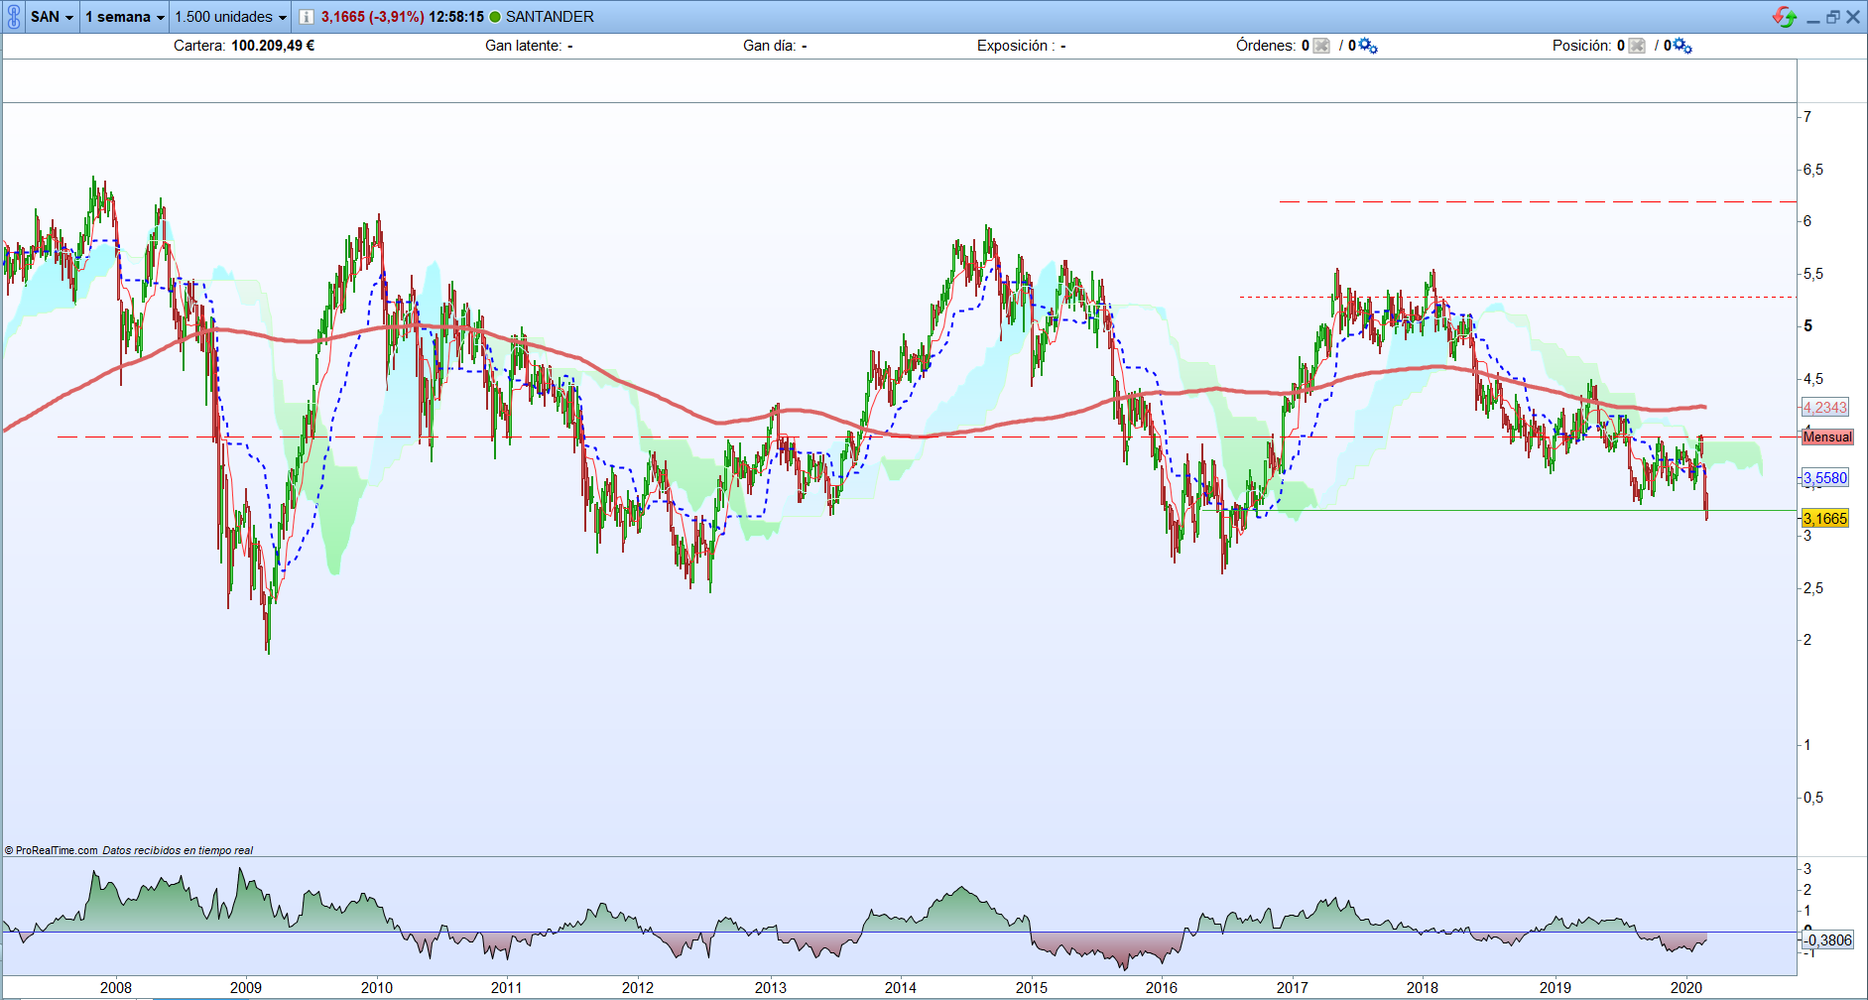Select the Mensual price line label

(1827, 437)
